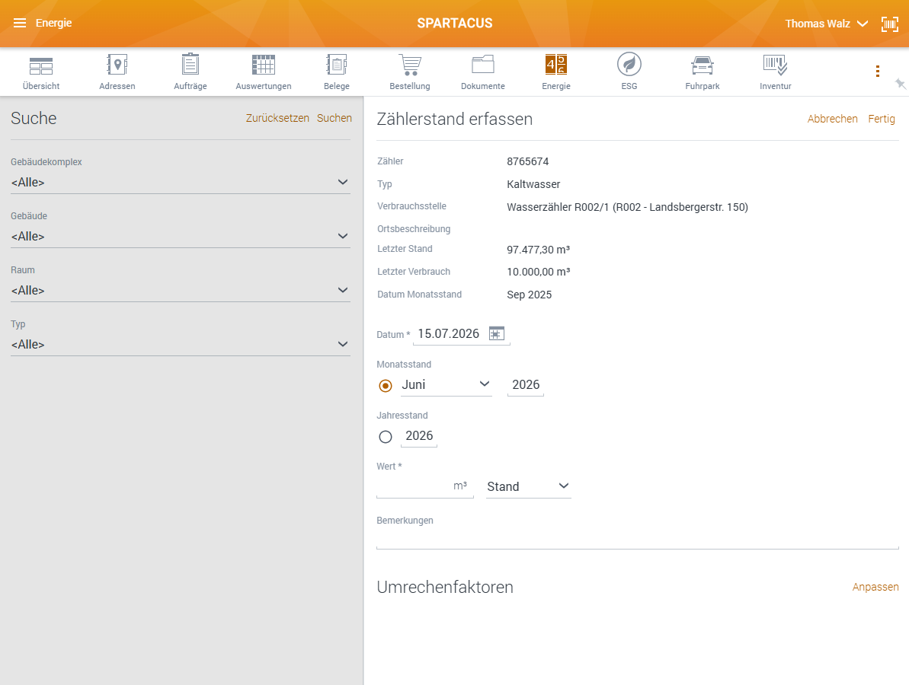
Task: Open the ESG leaf icon
Action: 629,64
